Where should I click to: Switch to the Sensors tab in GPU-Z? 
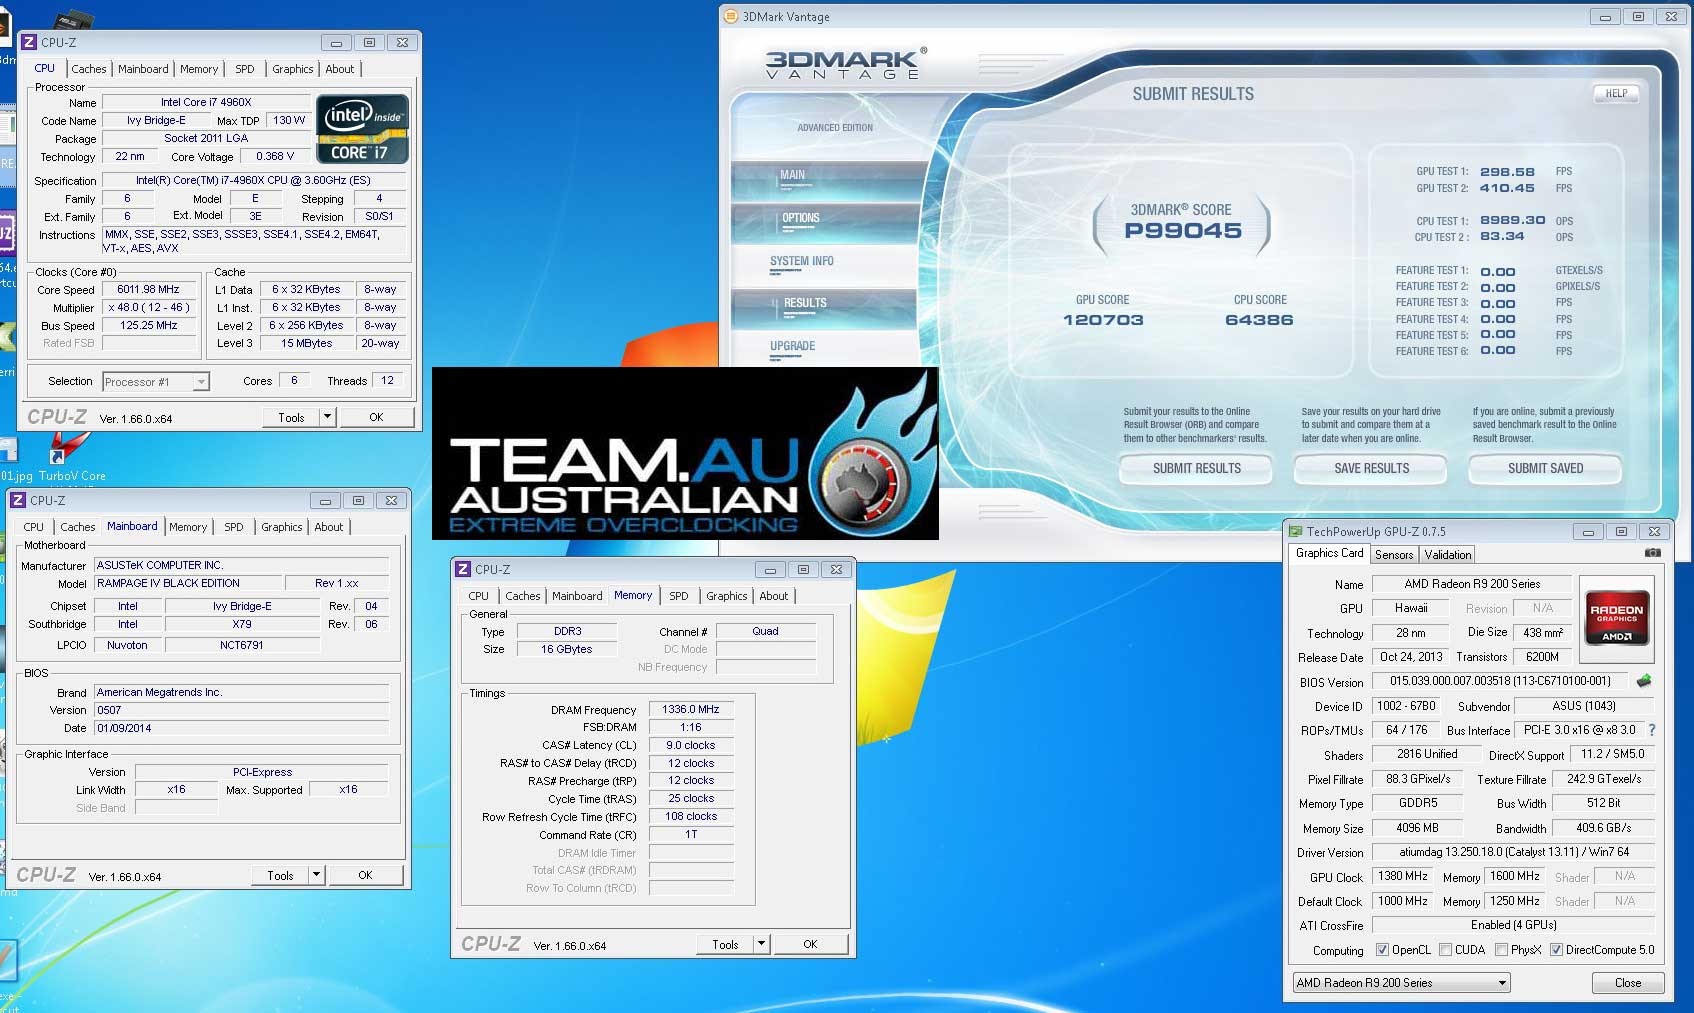1393,555
